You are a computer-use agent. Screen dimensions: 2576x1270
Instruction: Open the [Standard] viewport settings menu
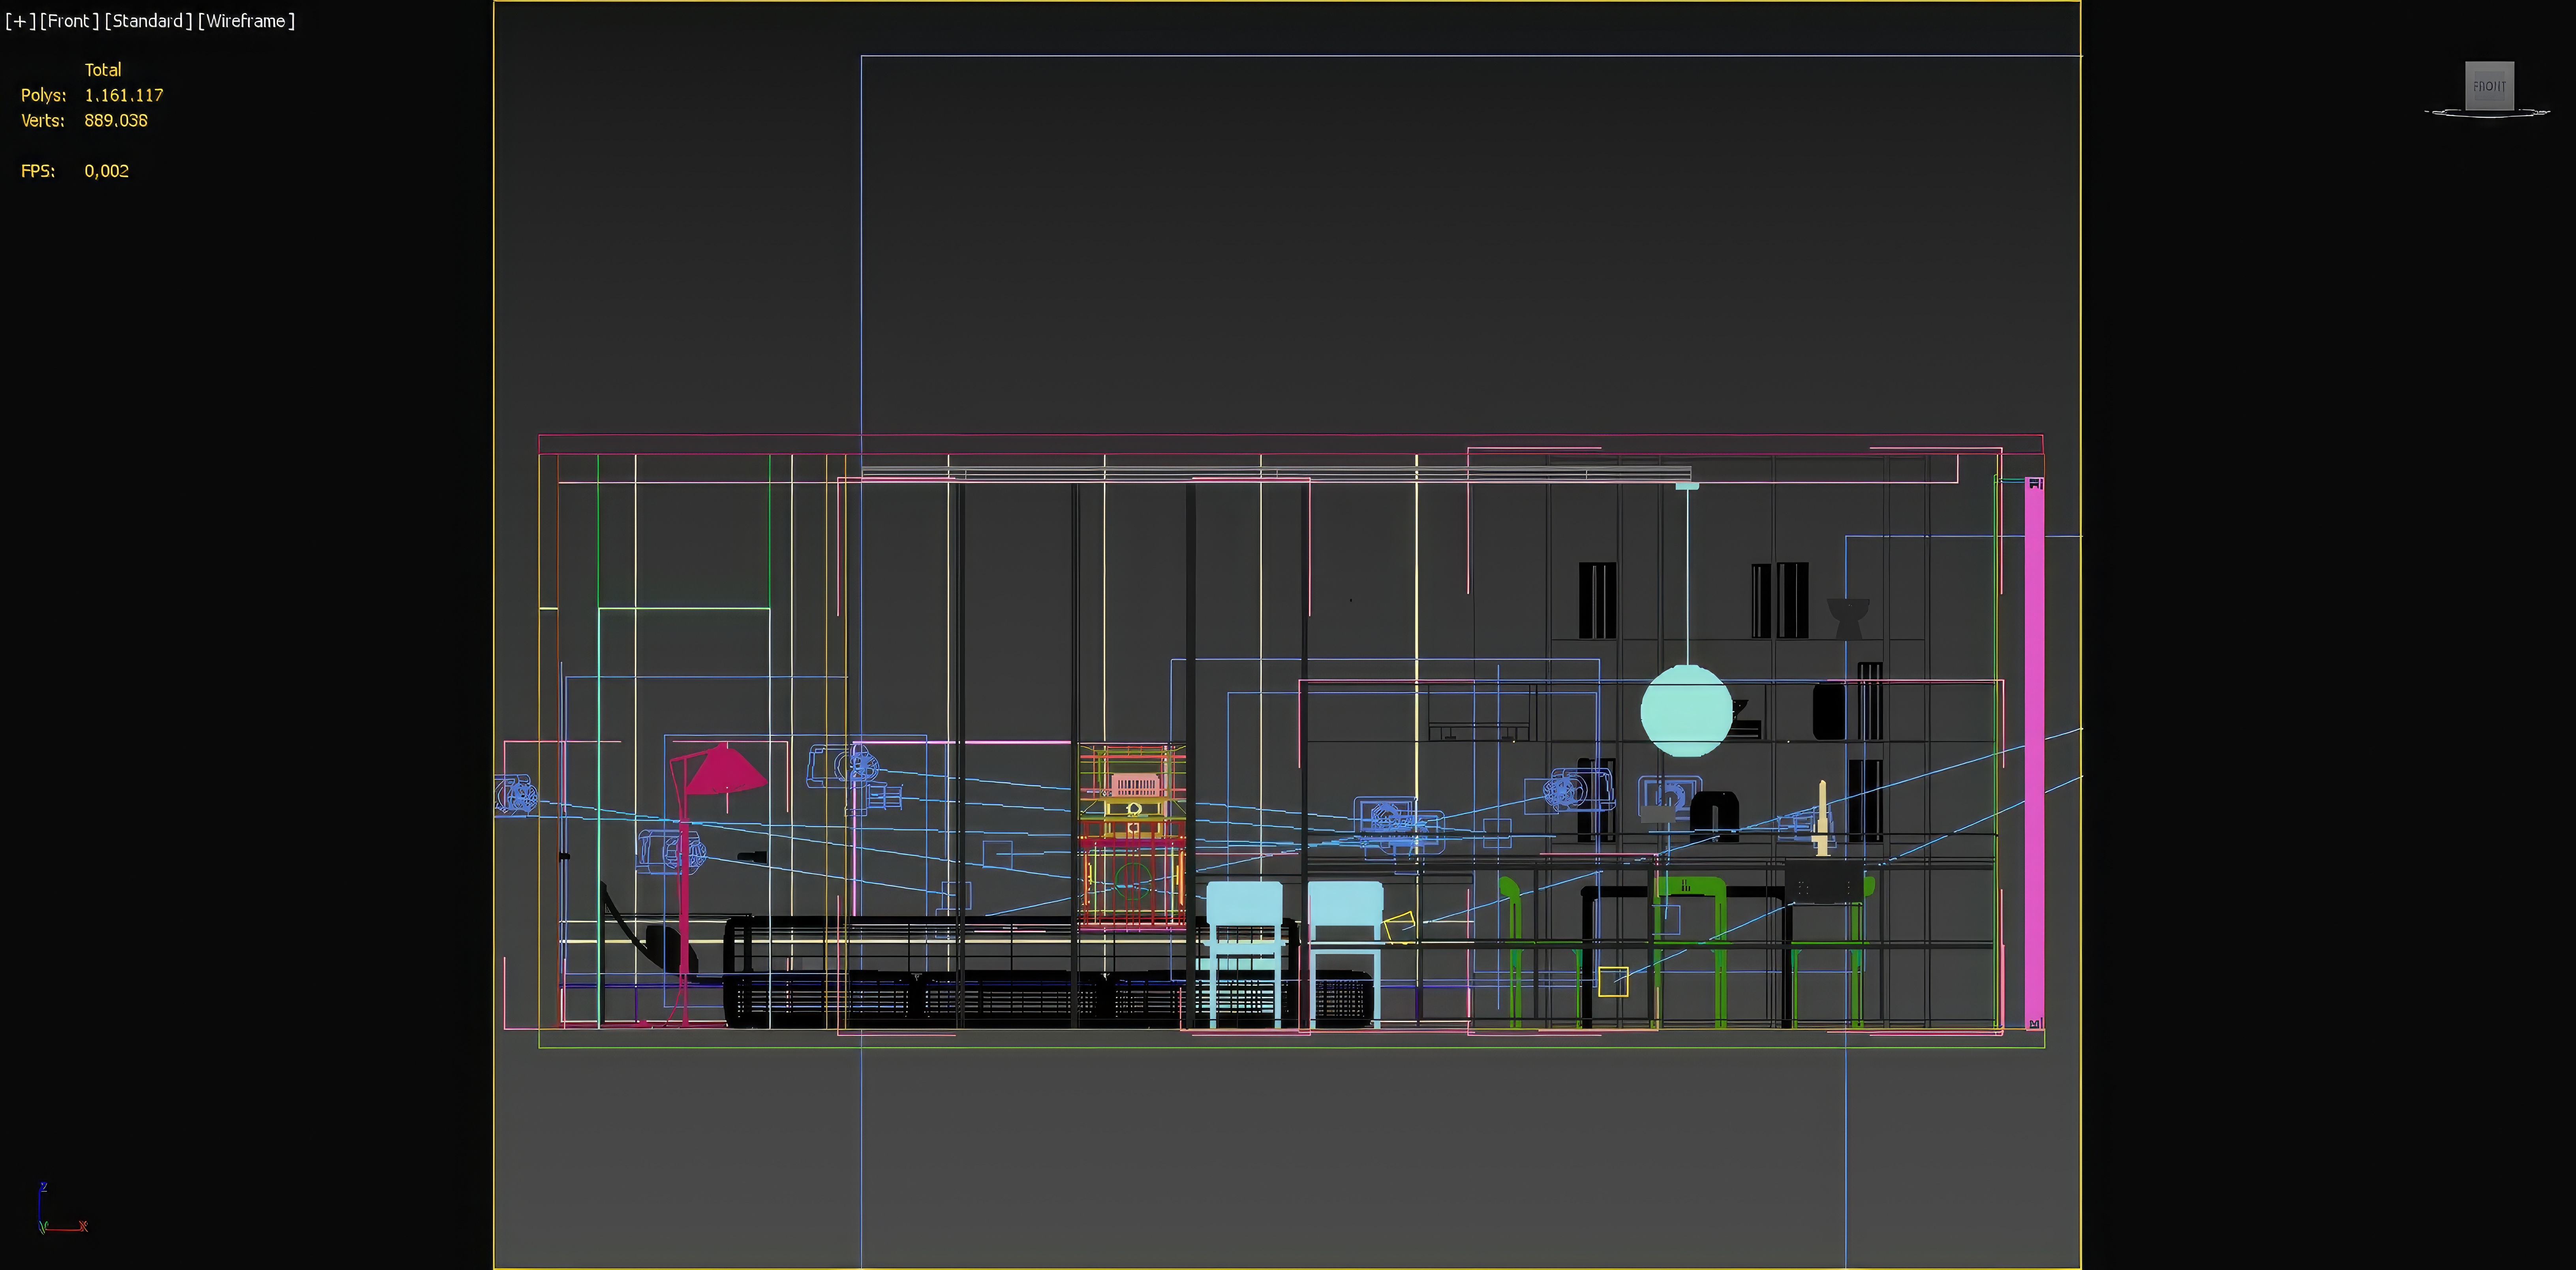148,21
